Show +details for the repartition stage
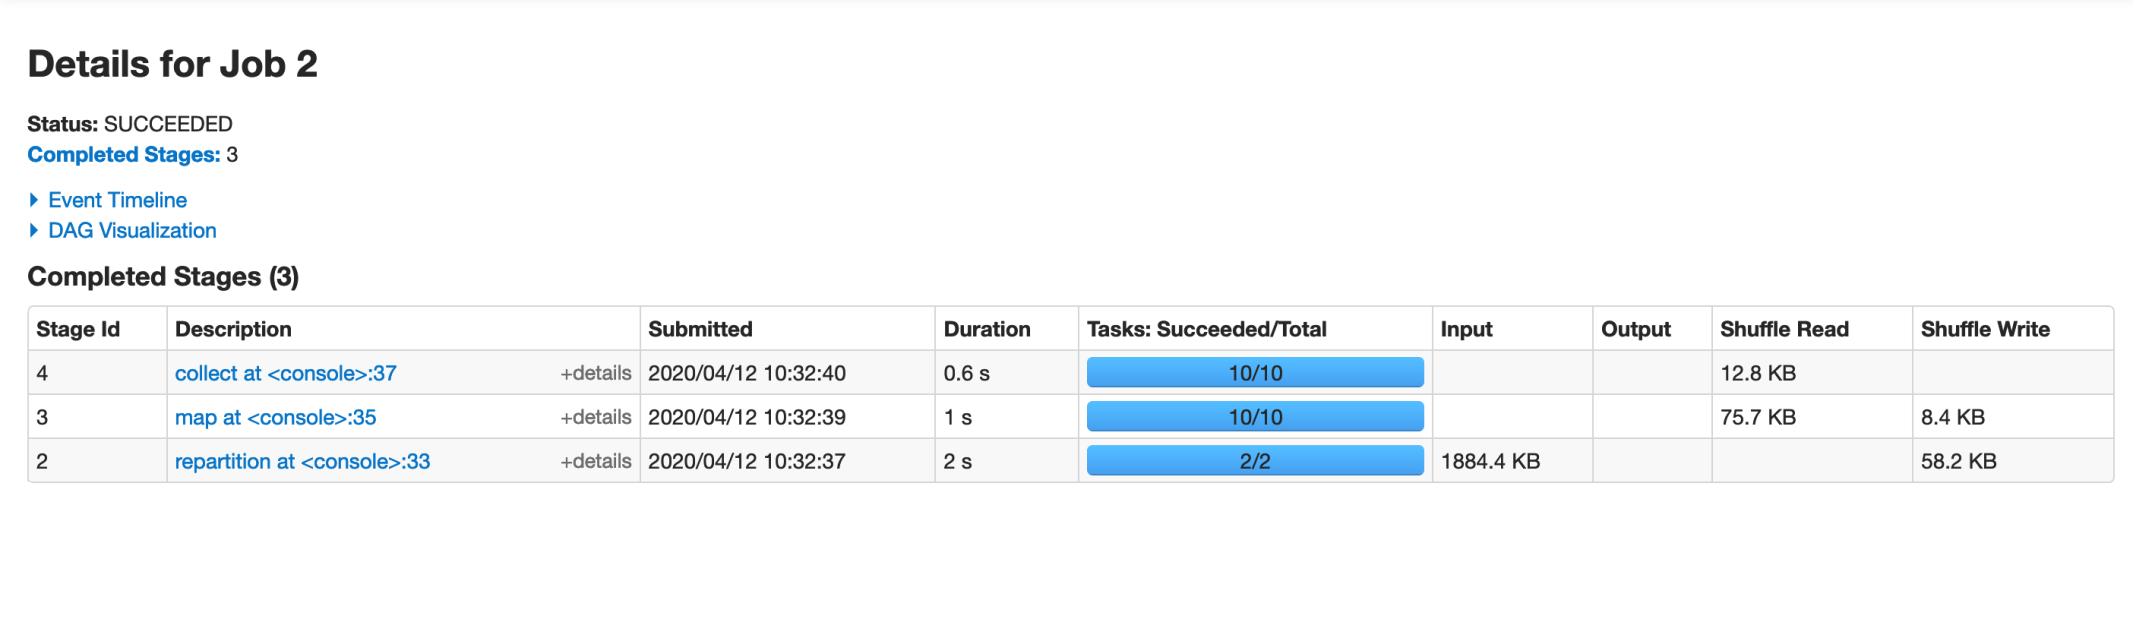Viewport: 2133px width, 638px height. click(x=595, y=461)
